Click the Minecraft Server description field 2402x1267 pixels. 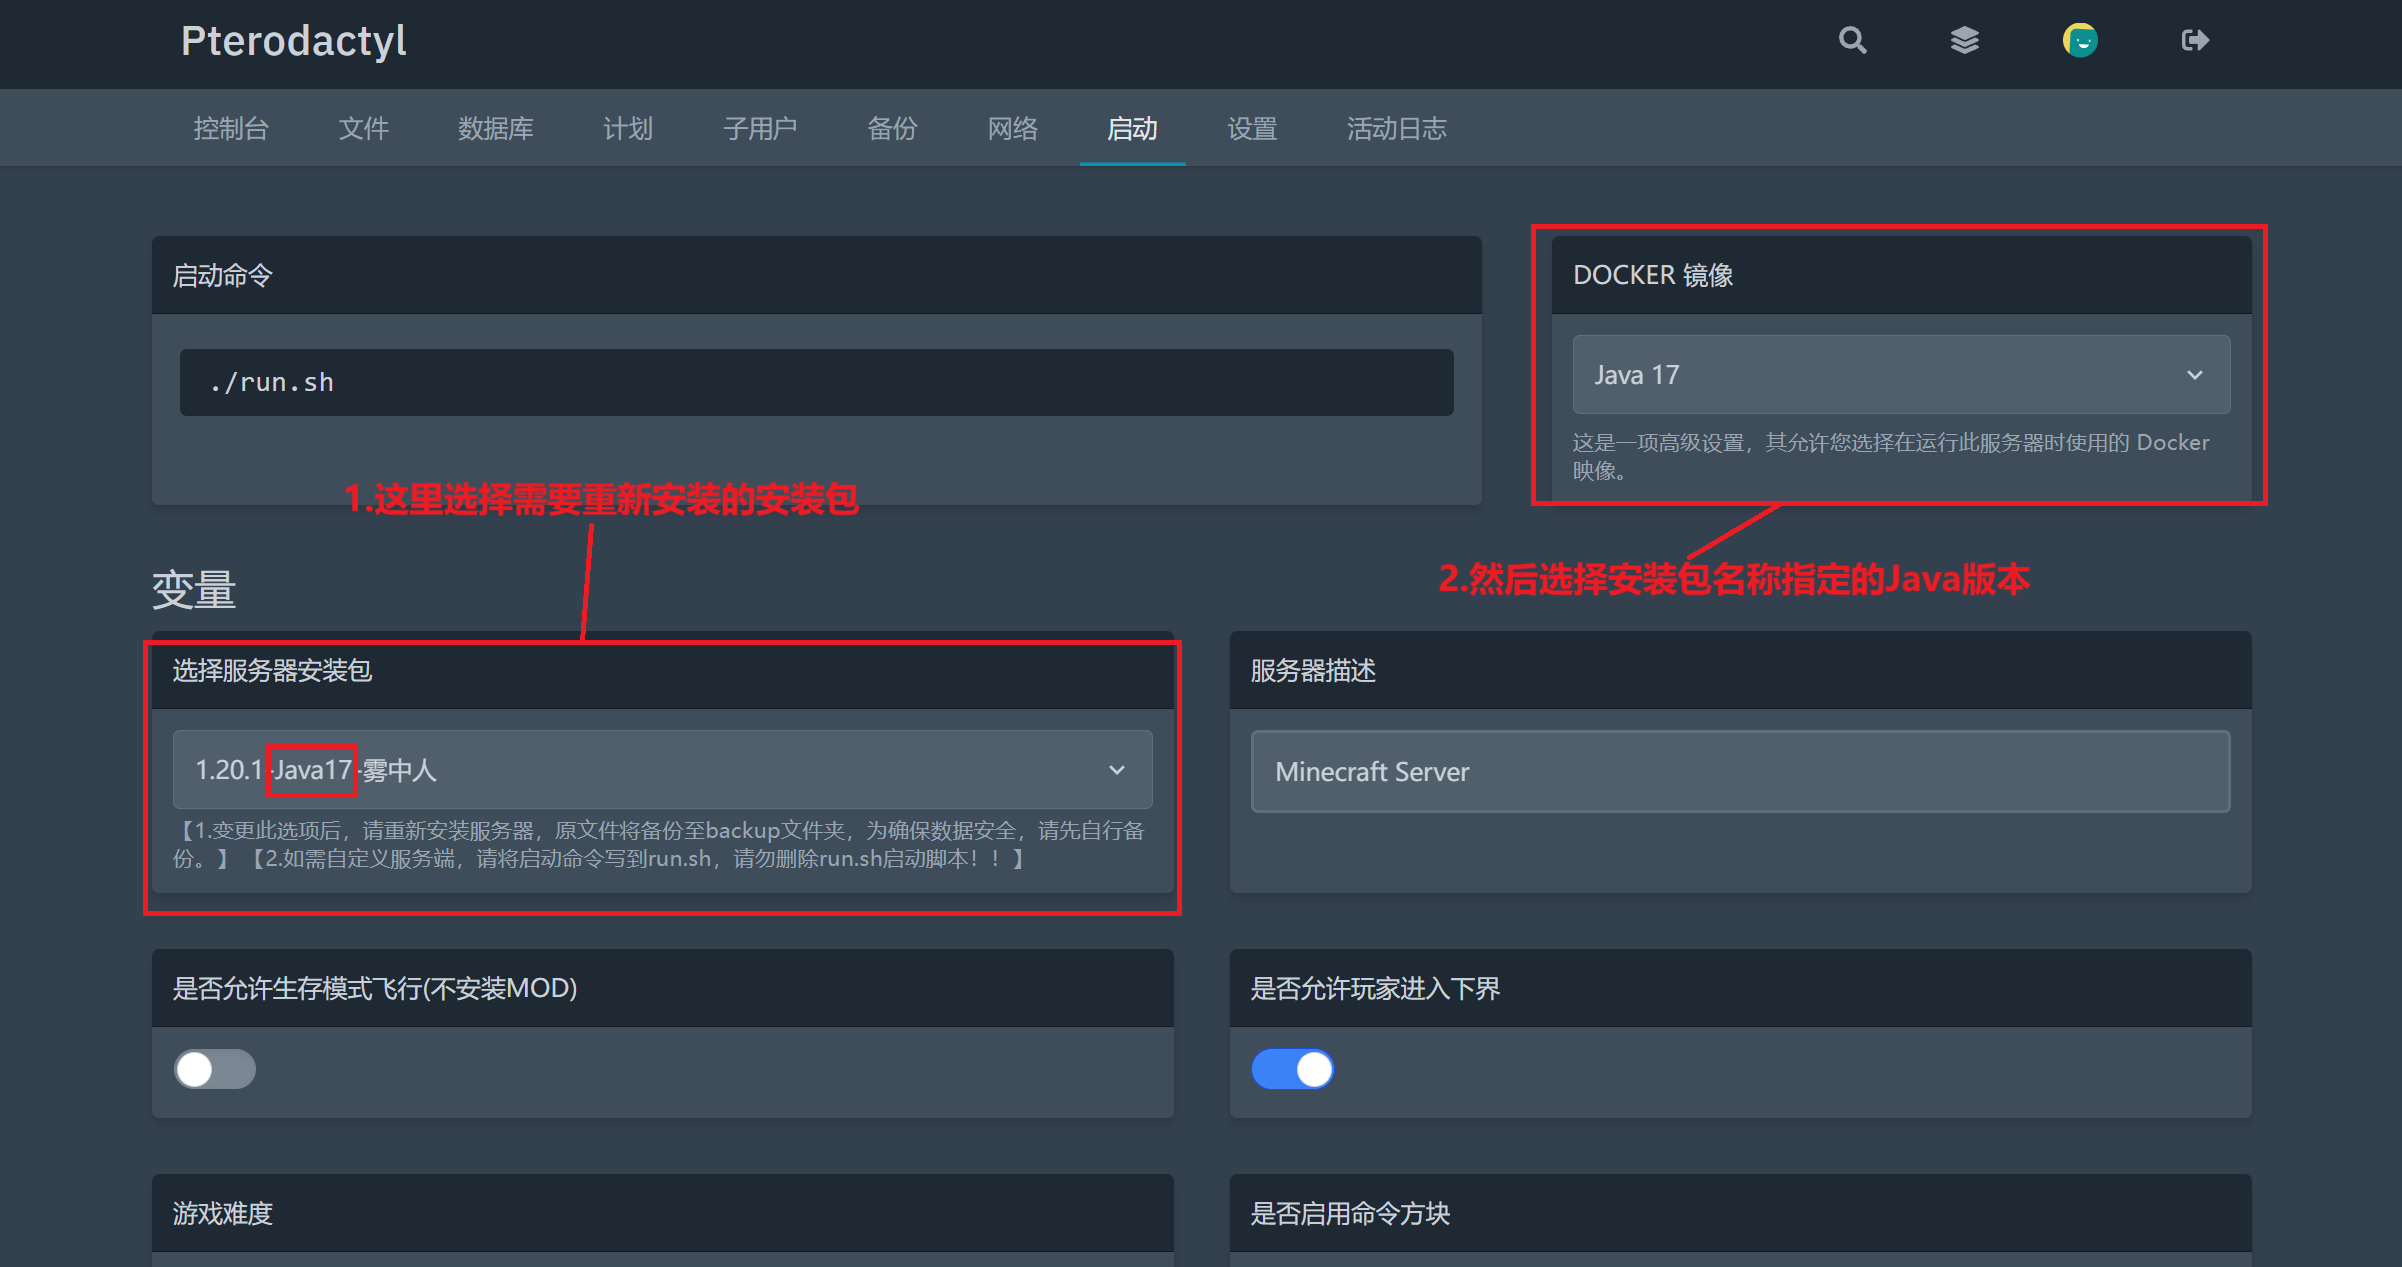(x=1740, y=771)
